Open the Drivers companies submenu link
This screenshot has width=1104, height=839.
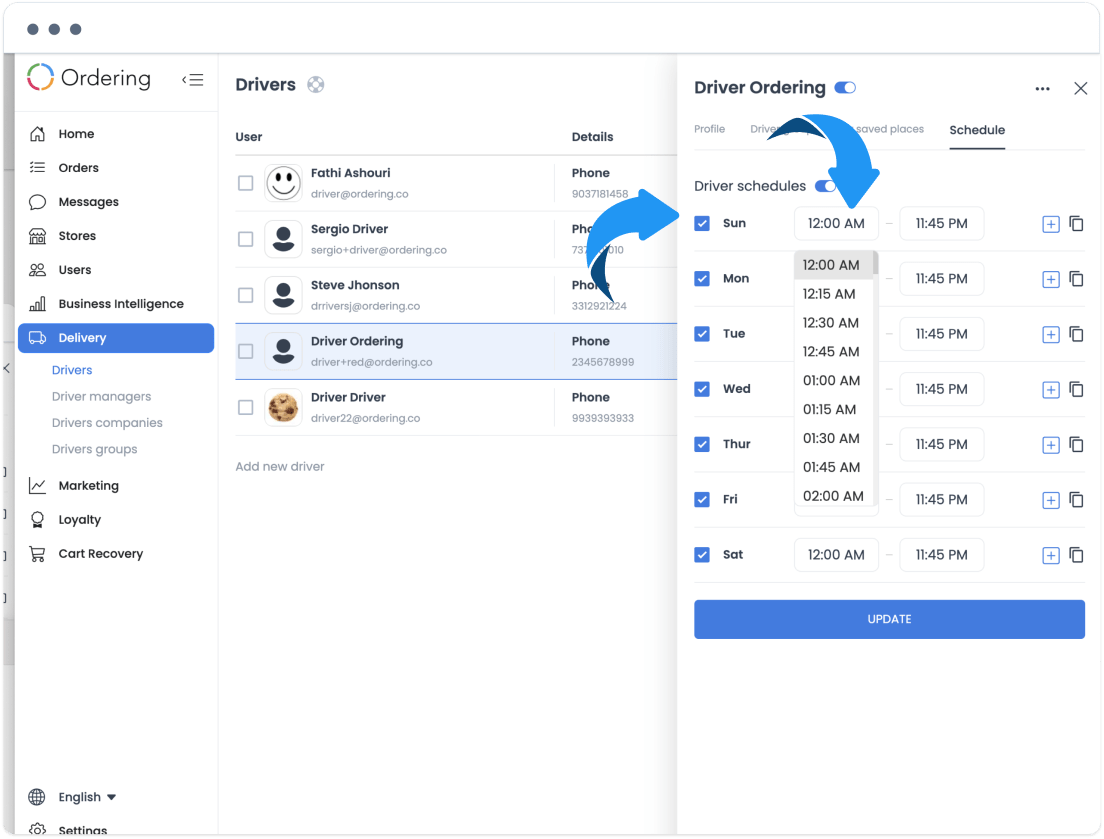[107, 422]
